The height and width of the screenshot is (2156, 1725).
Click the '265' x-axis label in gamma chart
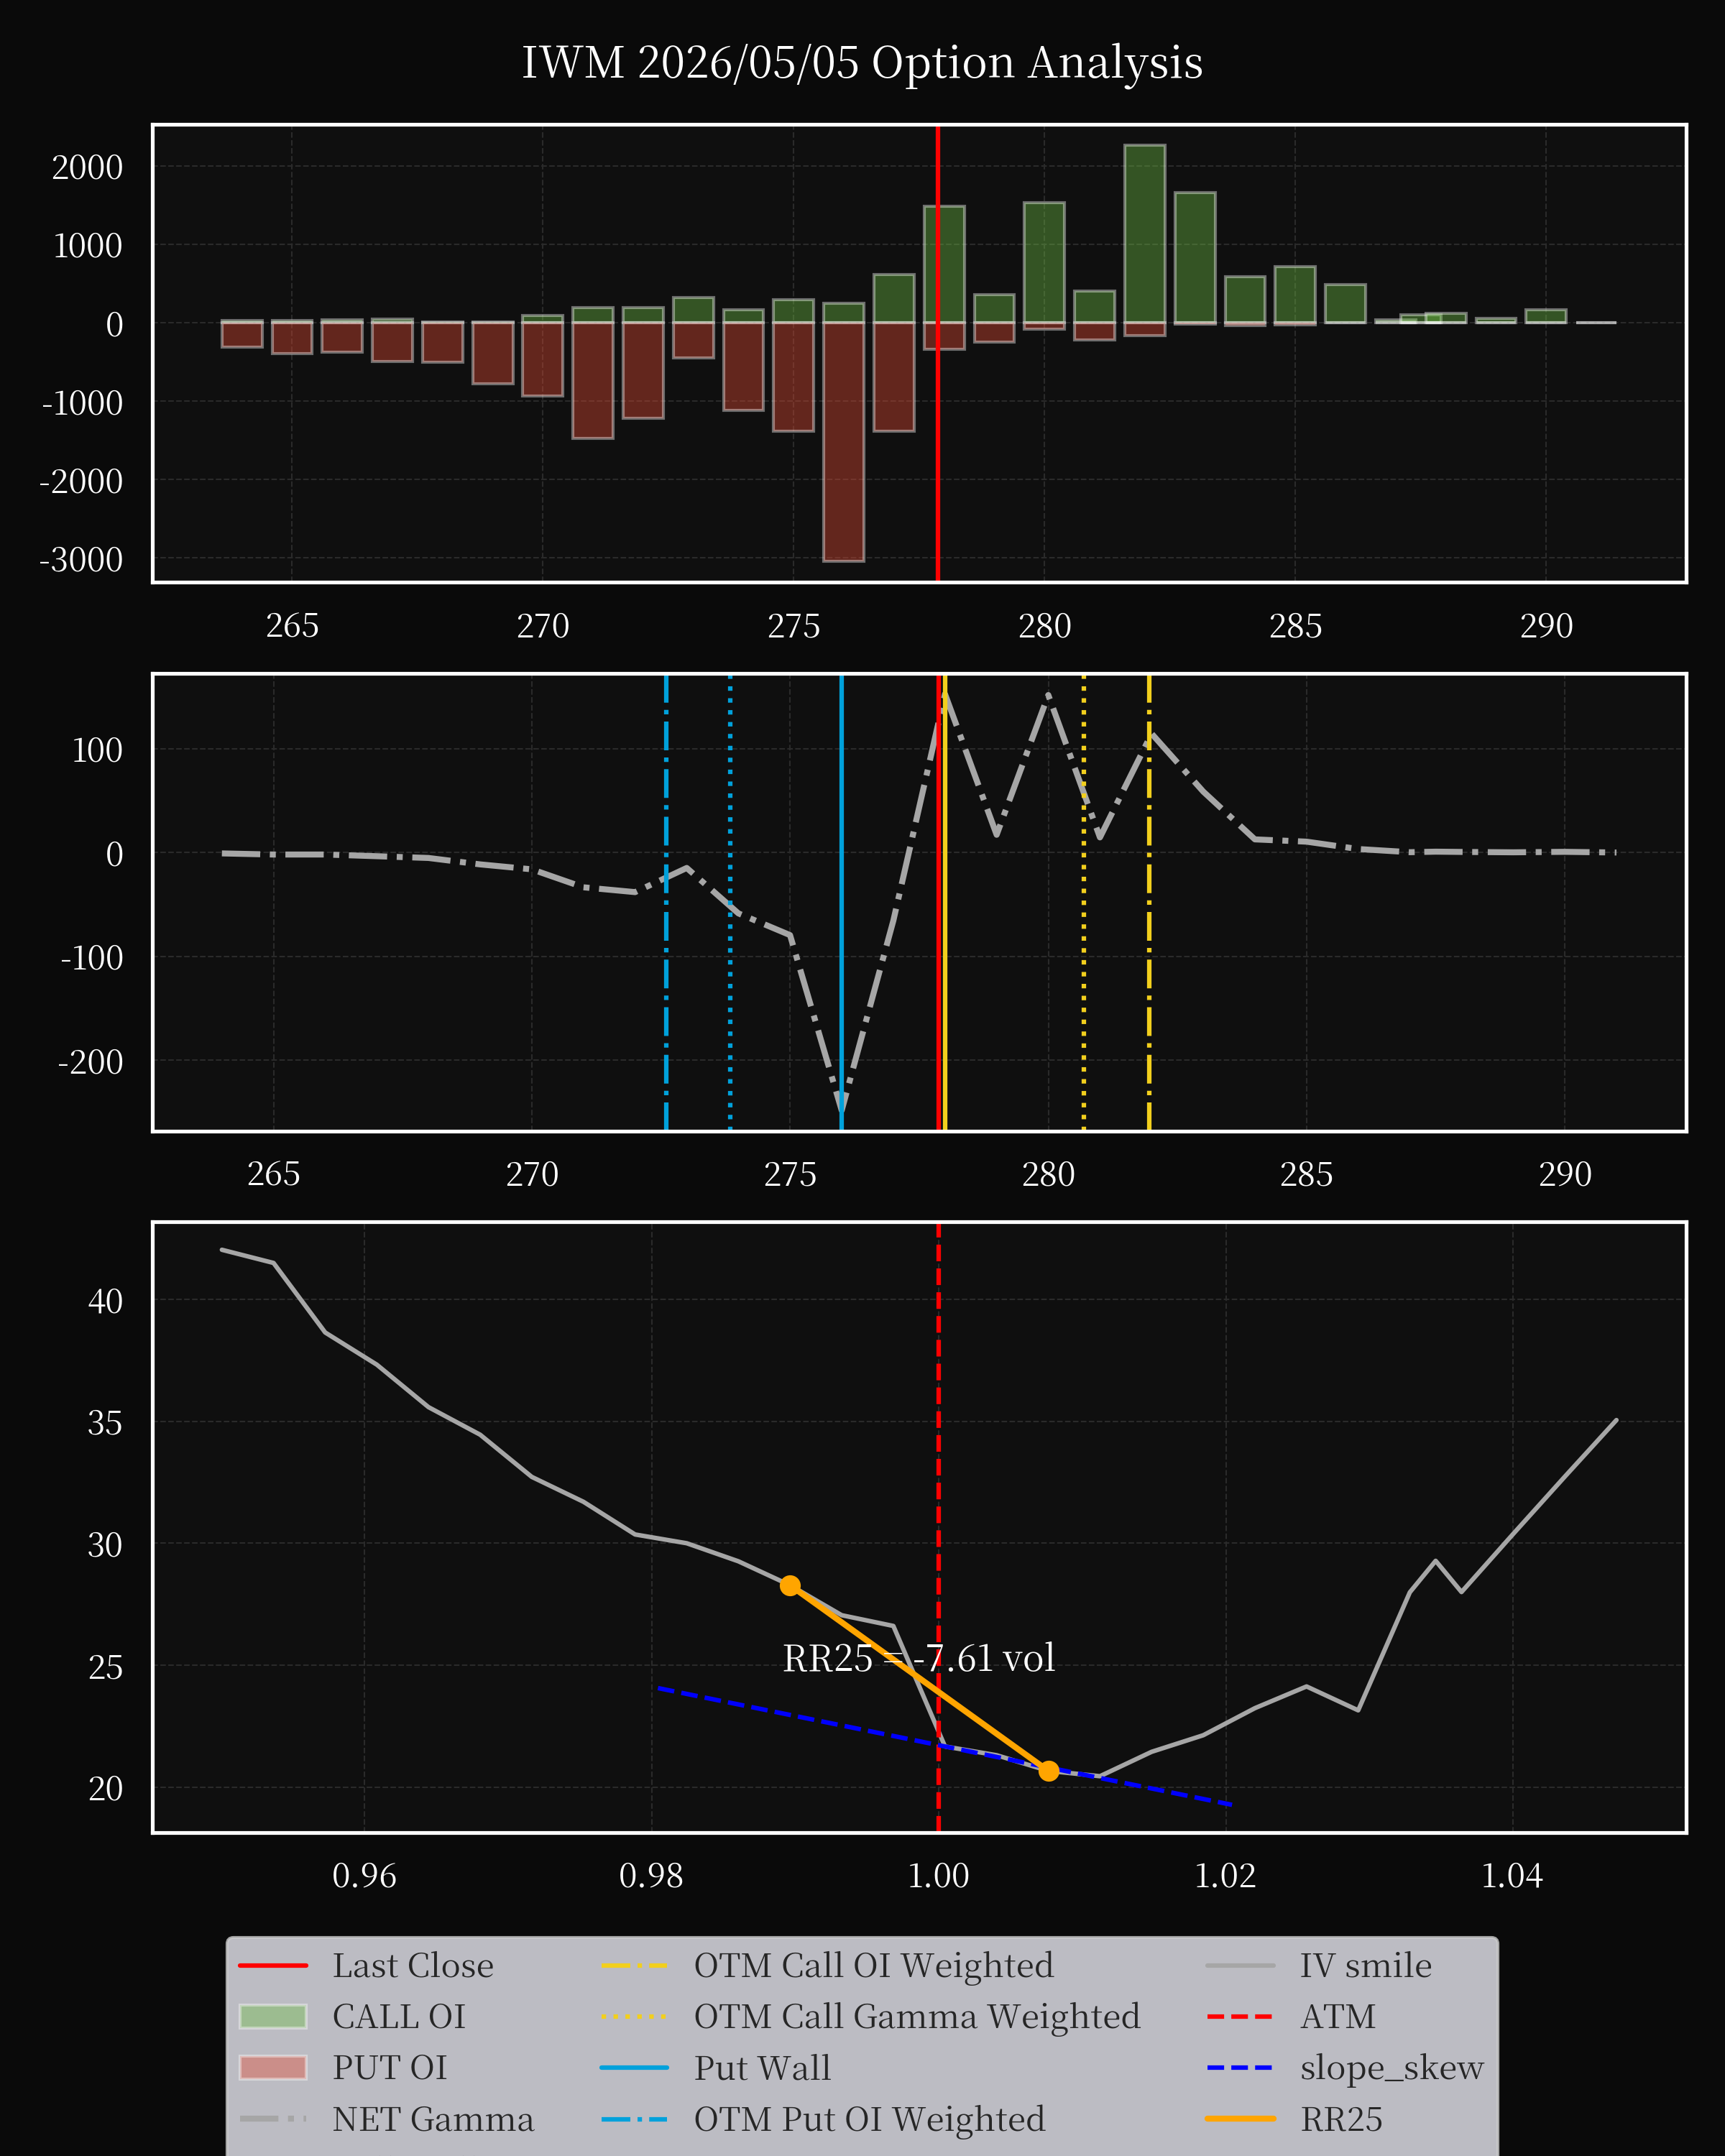273,1173
